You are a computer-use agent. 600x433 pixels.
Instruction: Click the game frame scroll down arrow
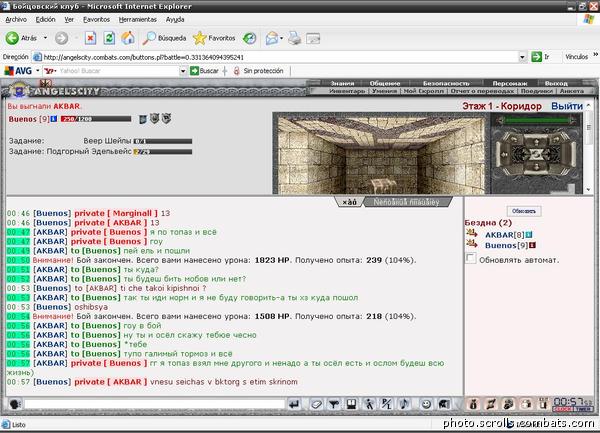[x=589, y=190]
